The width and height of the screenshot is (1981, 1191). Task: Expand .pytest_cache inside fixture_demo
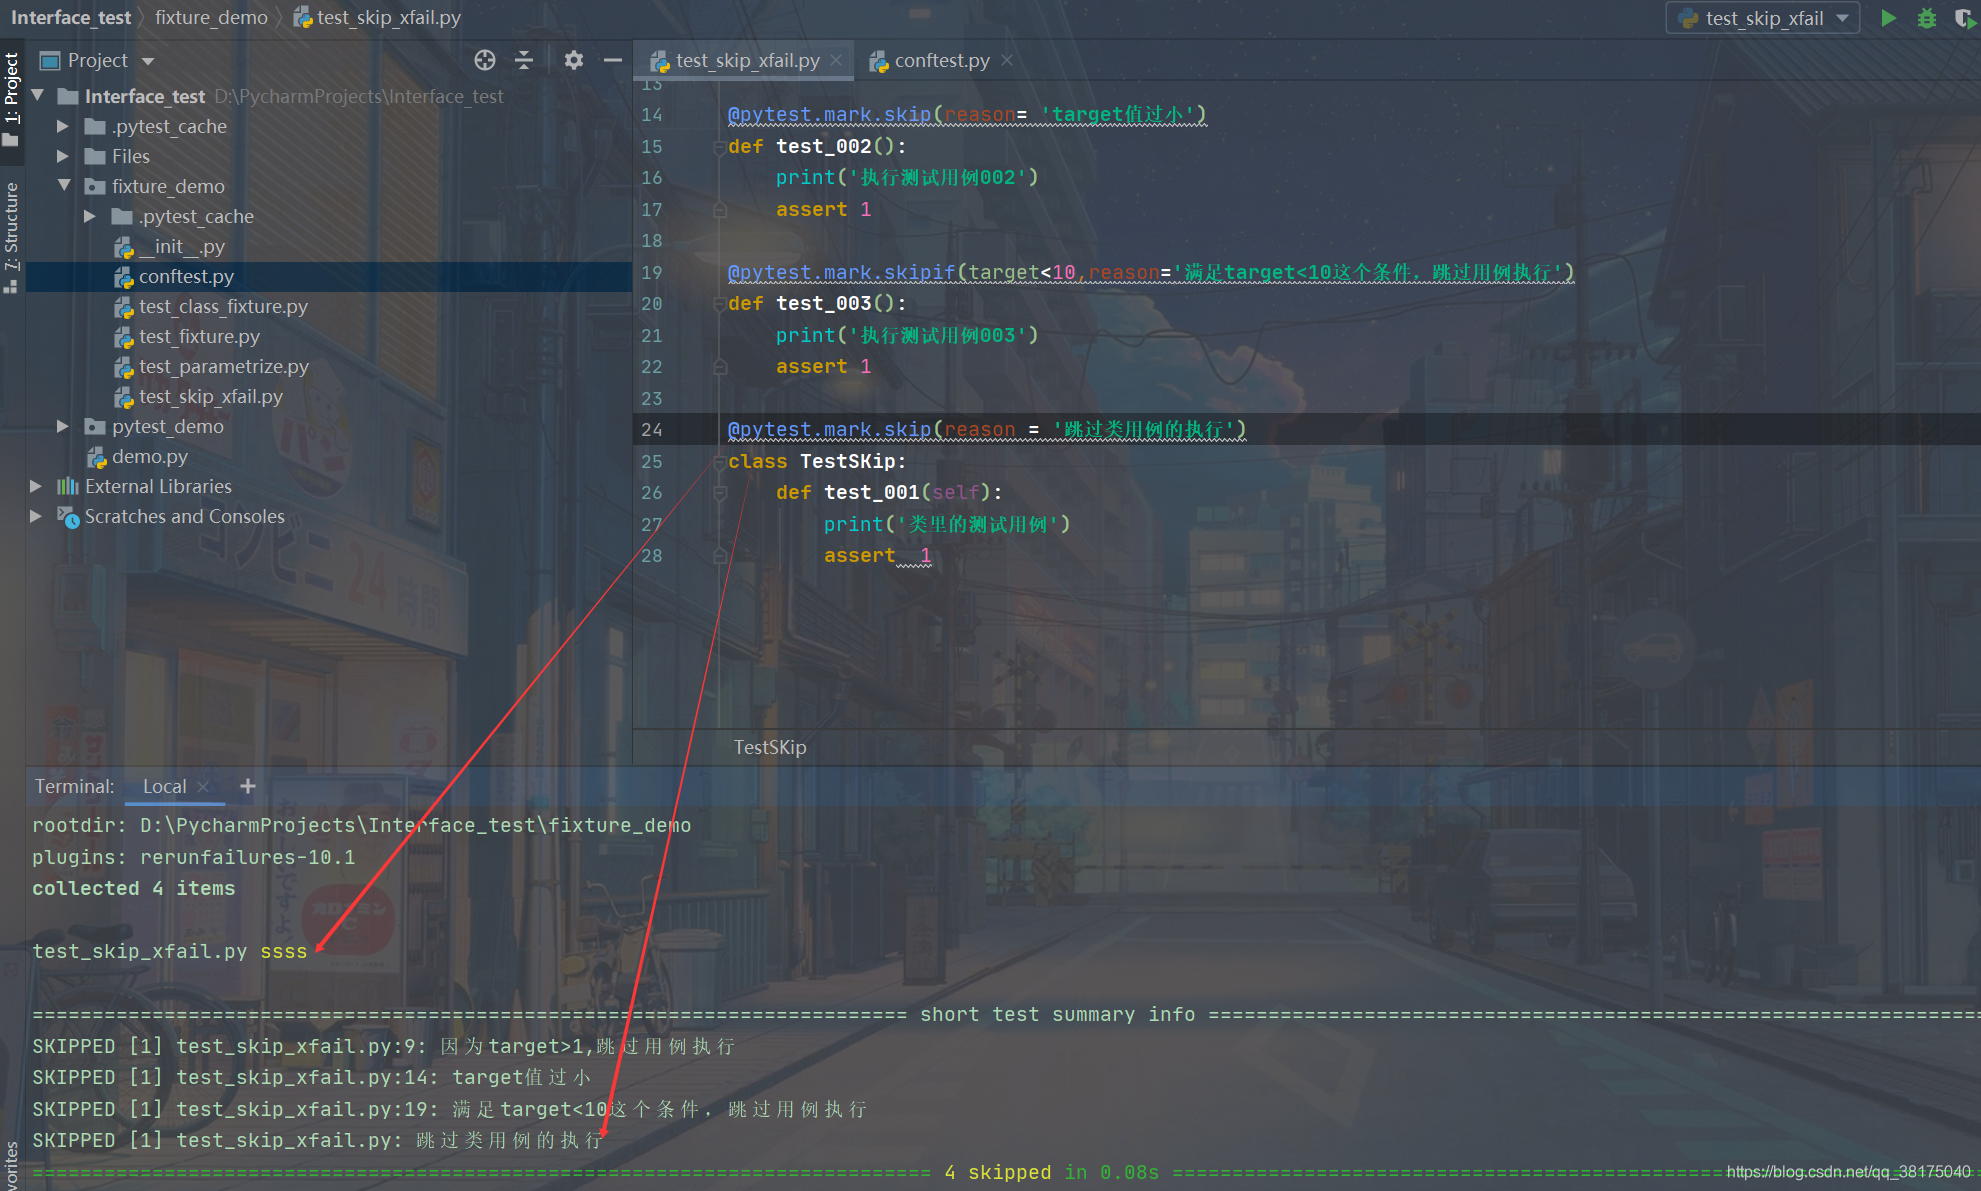[90, 216]
